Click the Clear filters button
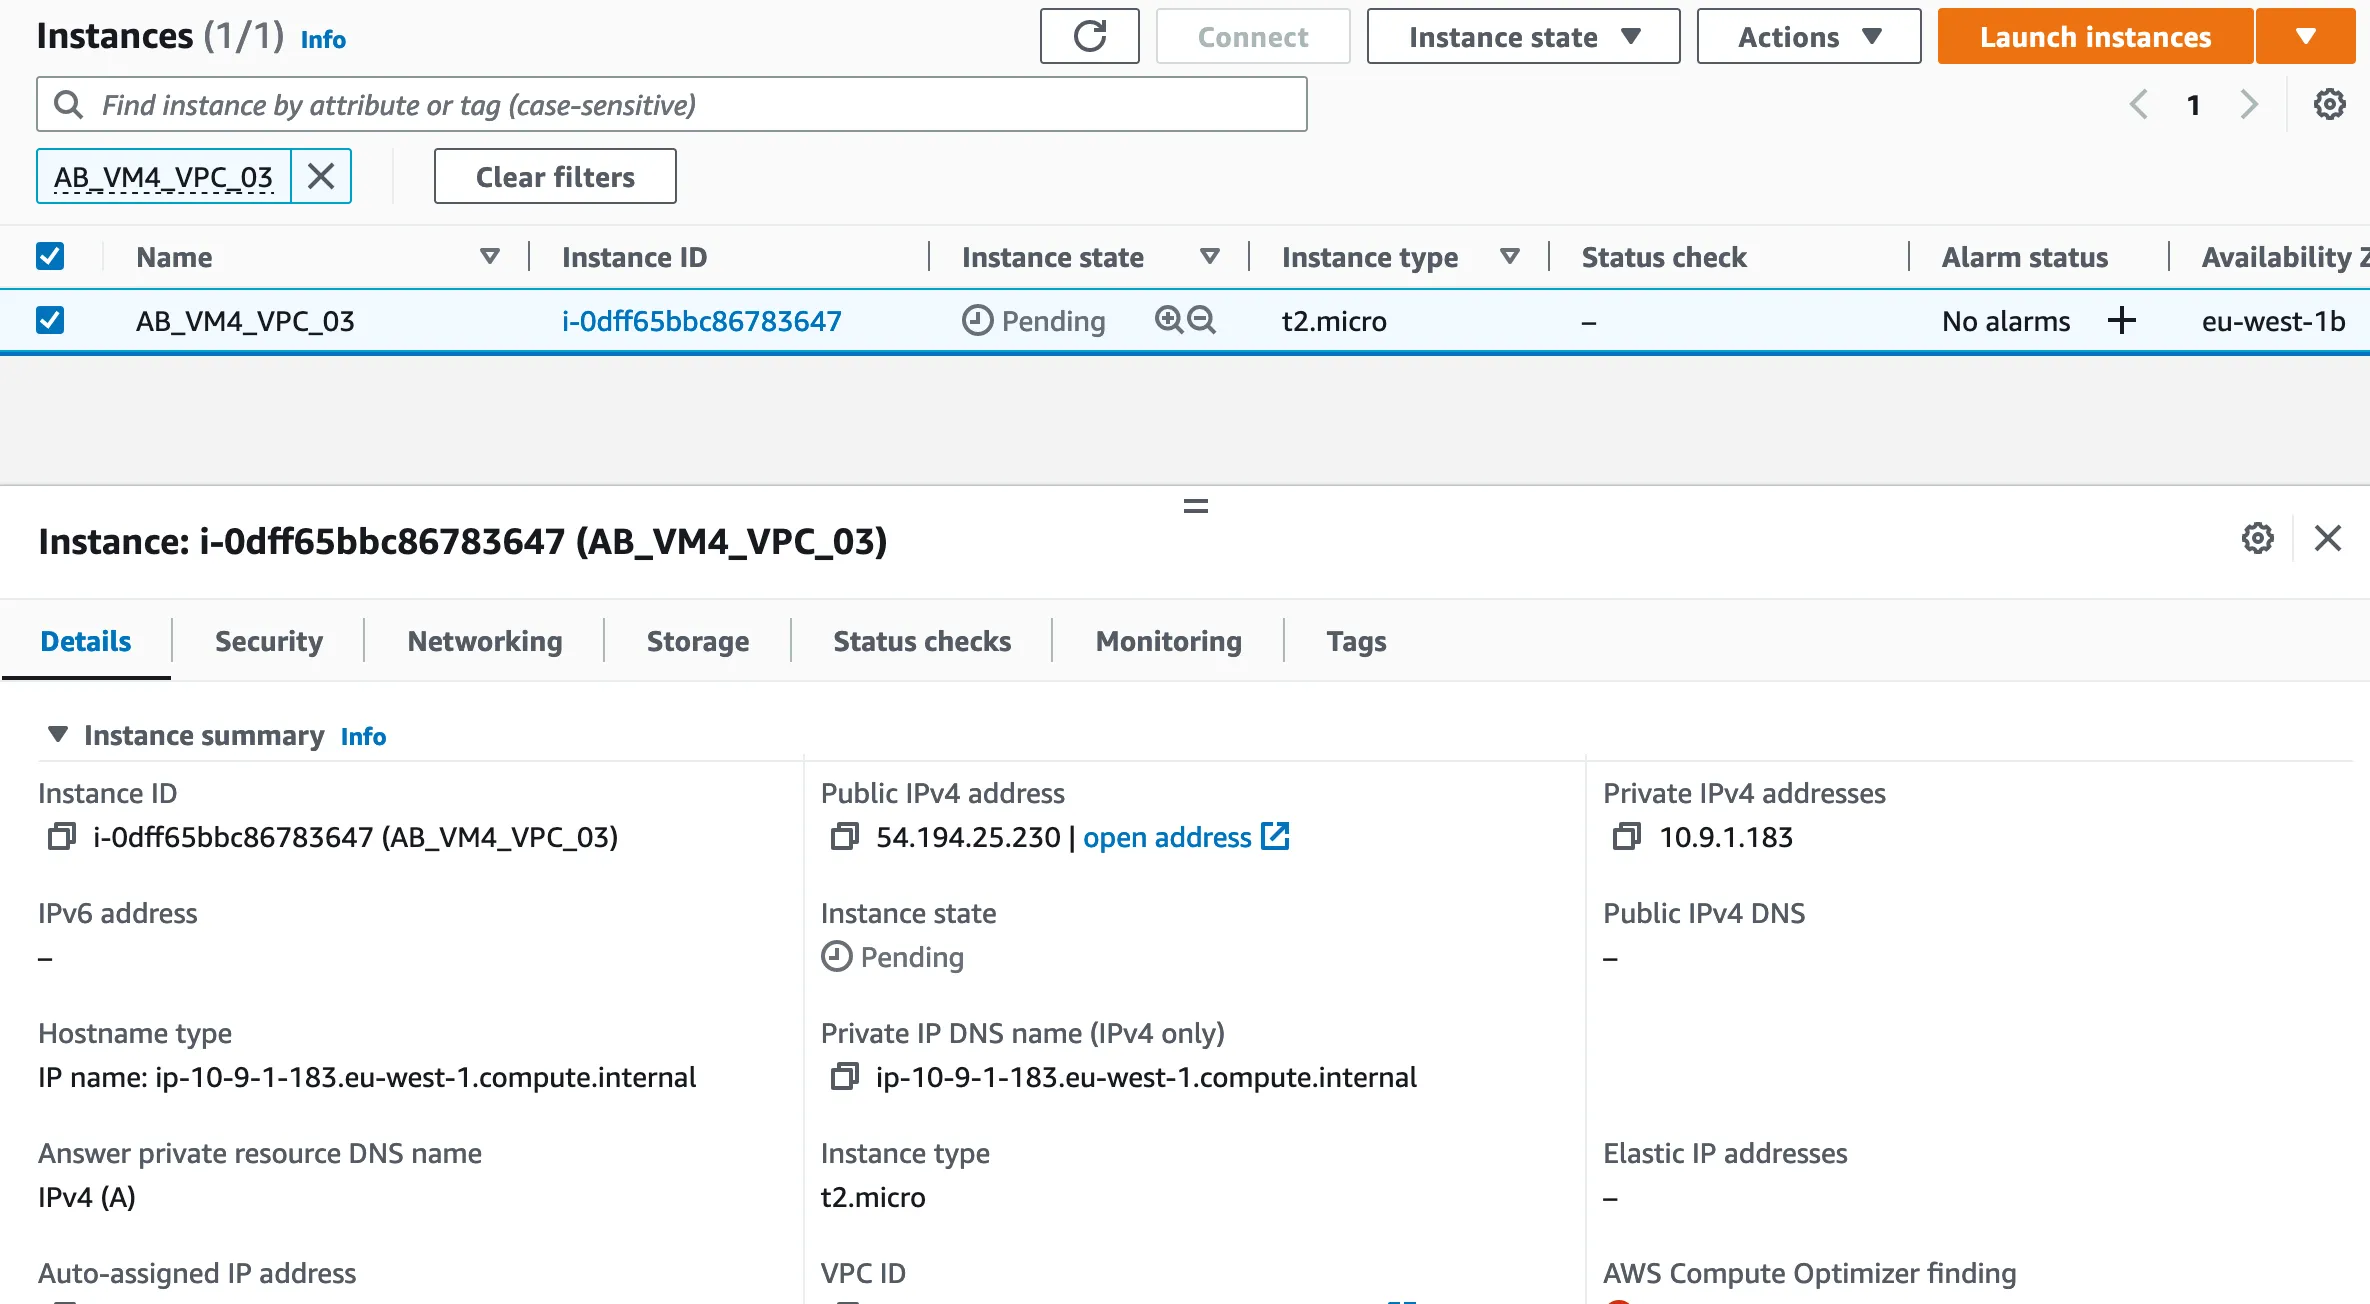Image resolution: width=2370 pixels, height=1304 pixels. 555,176
